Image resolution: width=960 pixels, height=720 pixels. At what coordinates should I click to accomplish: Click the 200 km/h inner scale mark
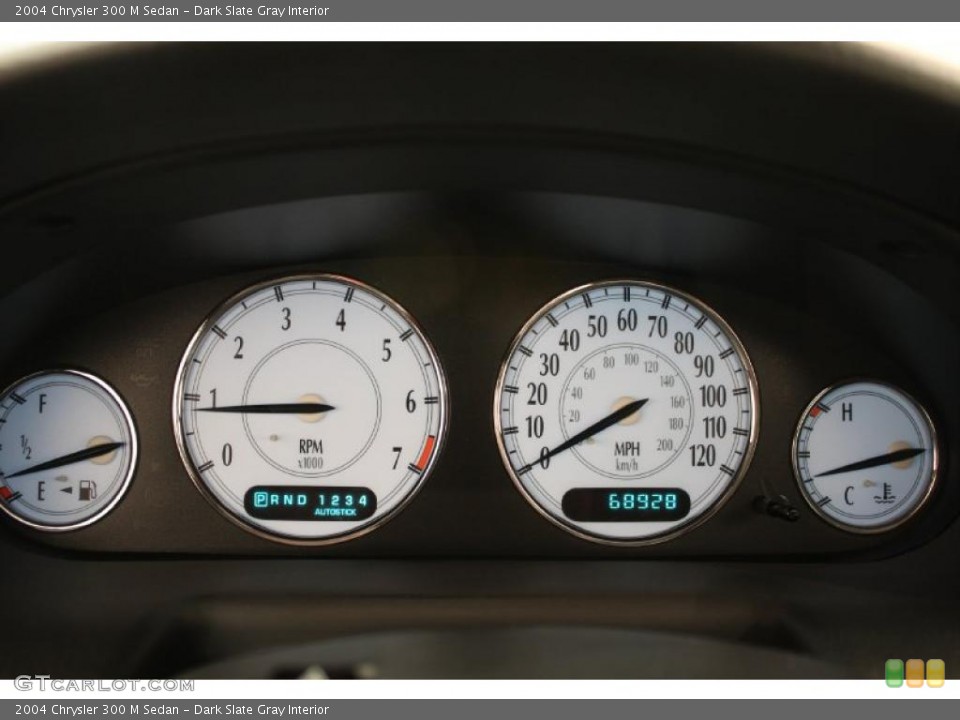[x=664, y=445]
